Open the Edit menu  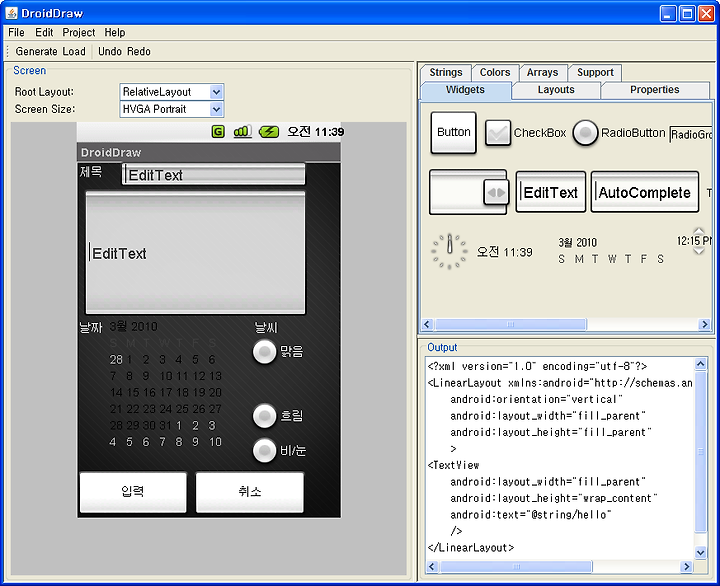44,33
